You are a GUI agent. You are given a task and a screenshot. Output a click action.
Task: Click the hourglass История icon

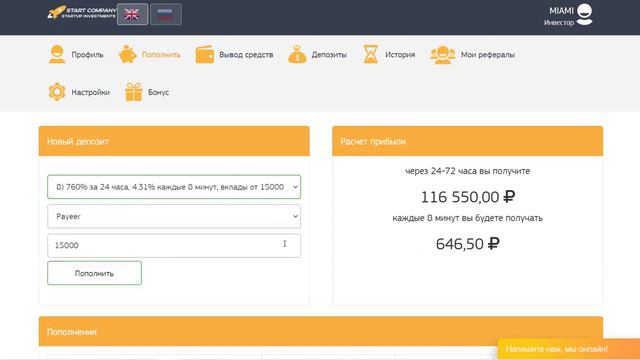(371, 54)
